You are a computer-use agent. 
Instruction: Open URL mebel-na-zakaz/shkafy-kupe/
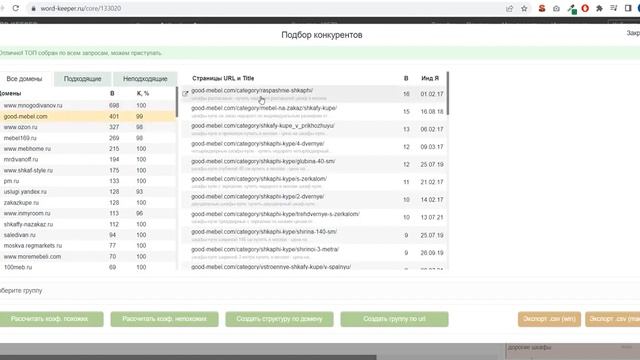click(264, 108)
